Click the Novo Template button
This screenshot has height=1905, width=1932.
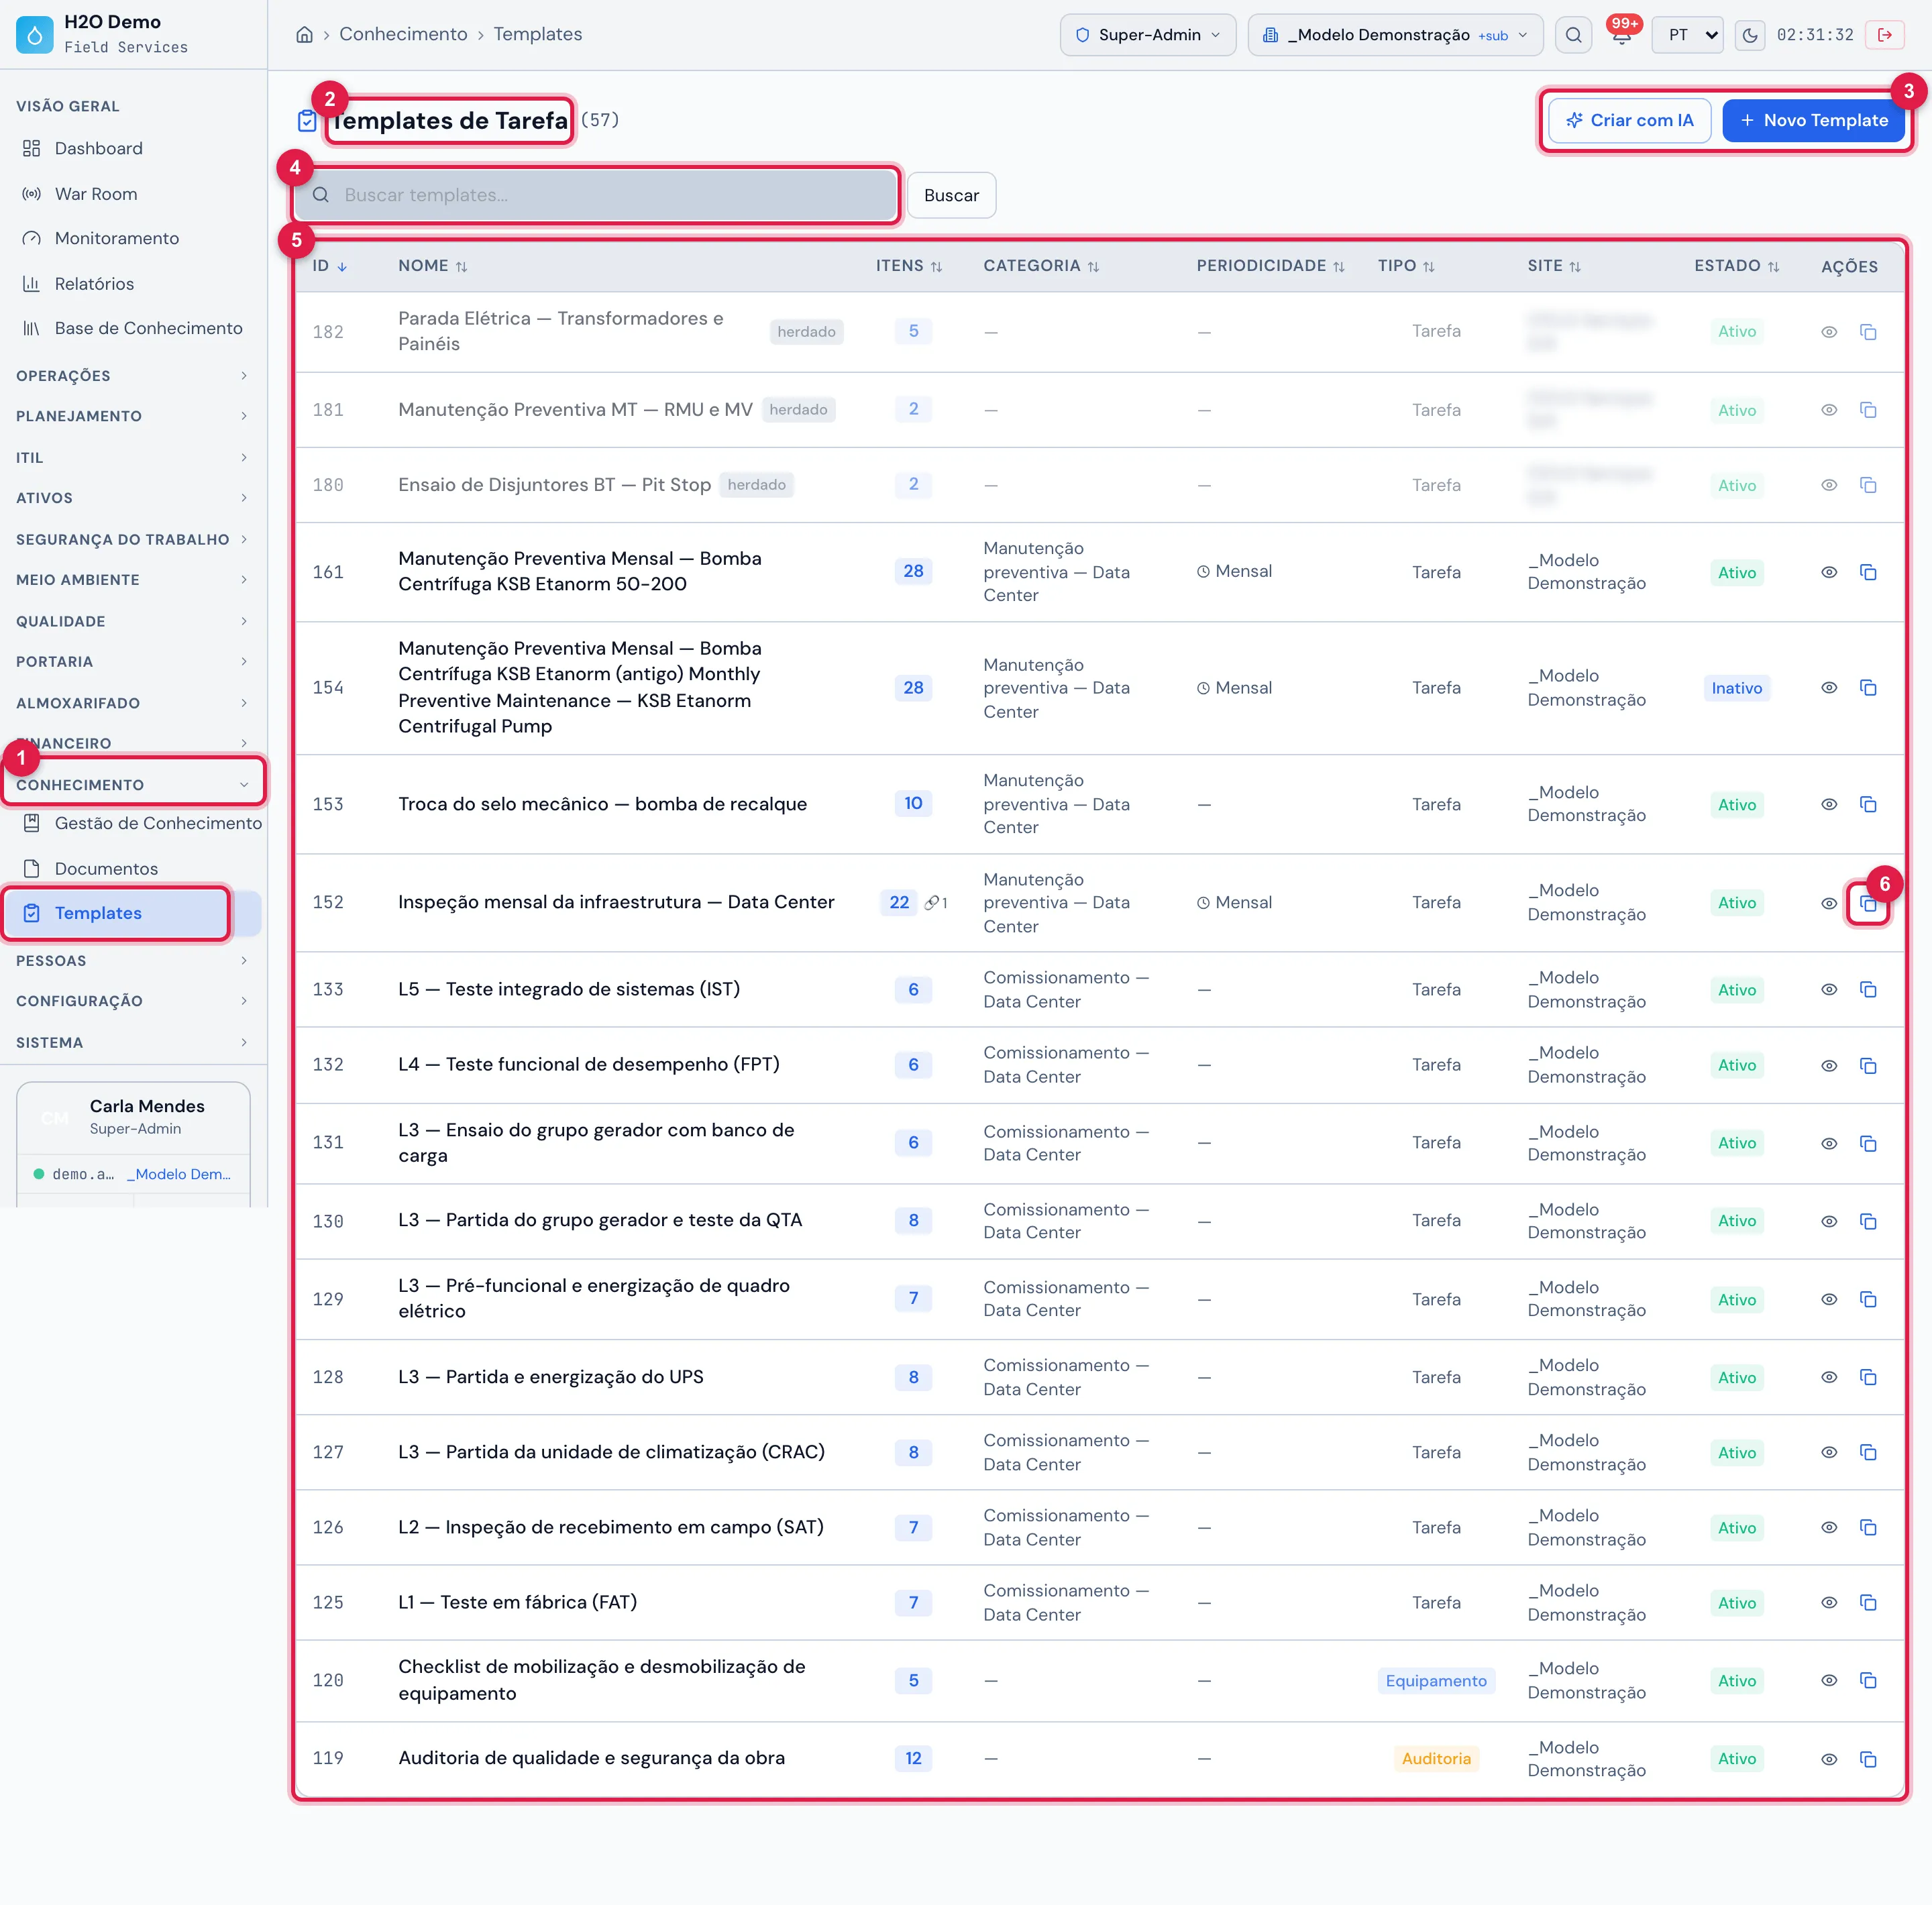coord(1813,120)
